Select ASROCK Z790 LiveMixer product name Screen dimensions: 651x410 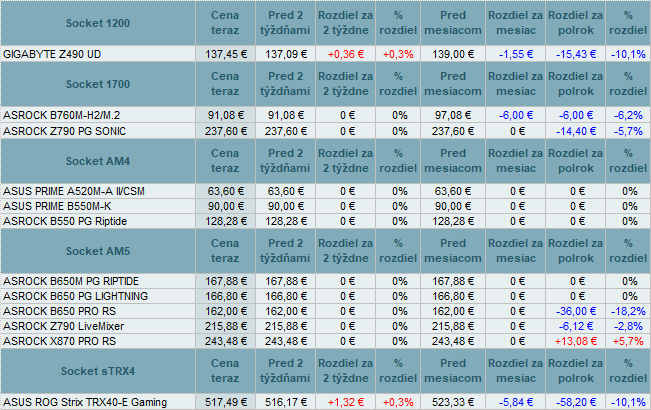pos(63,326)
